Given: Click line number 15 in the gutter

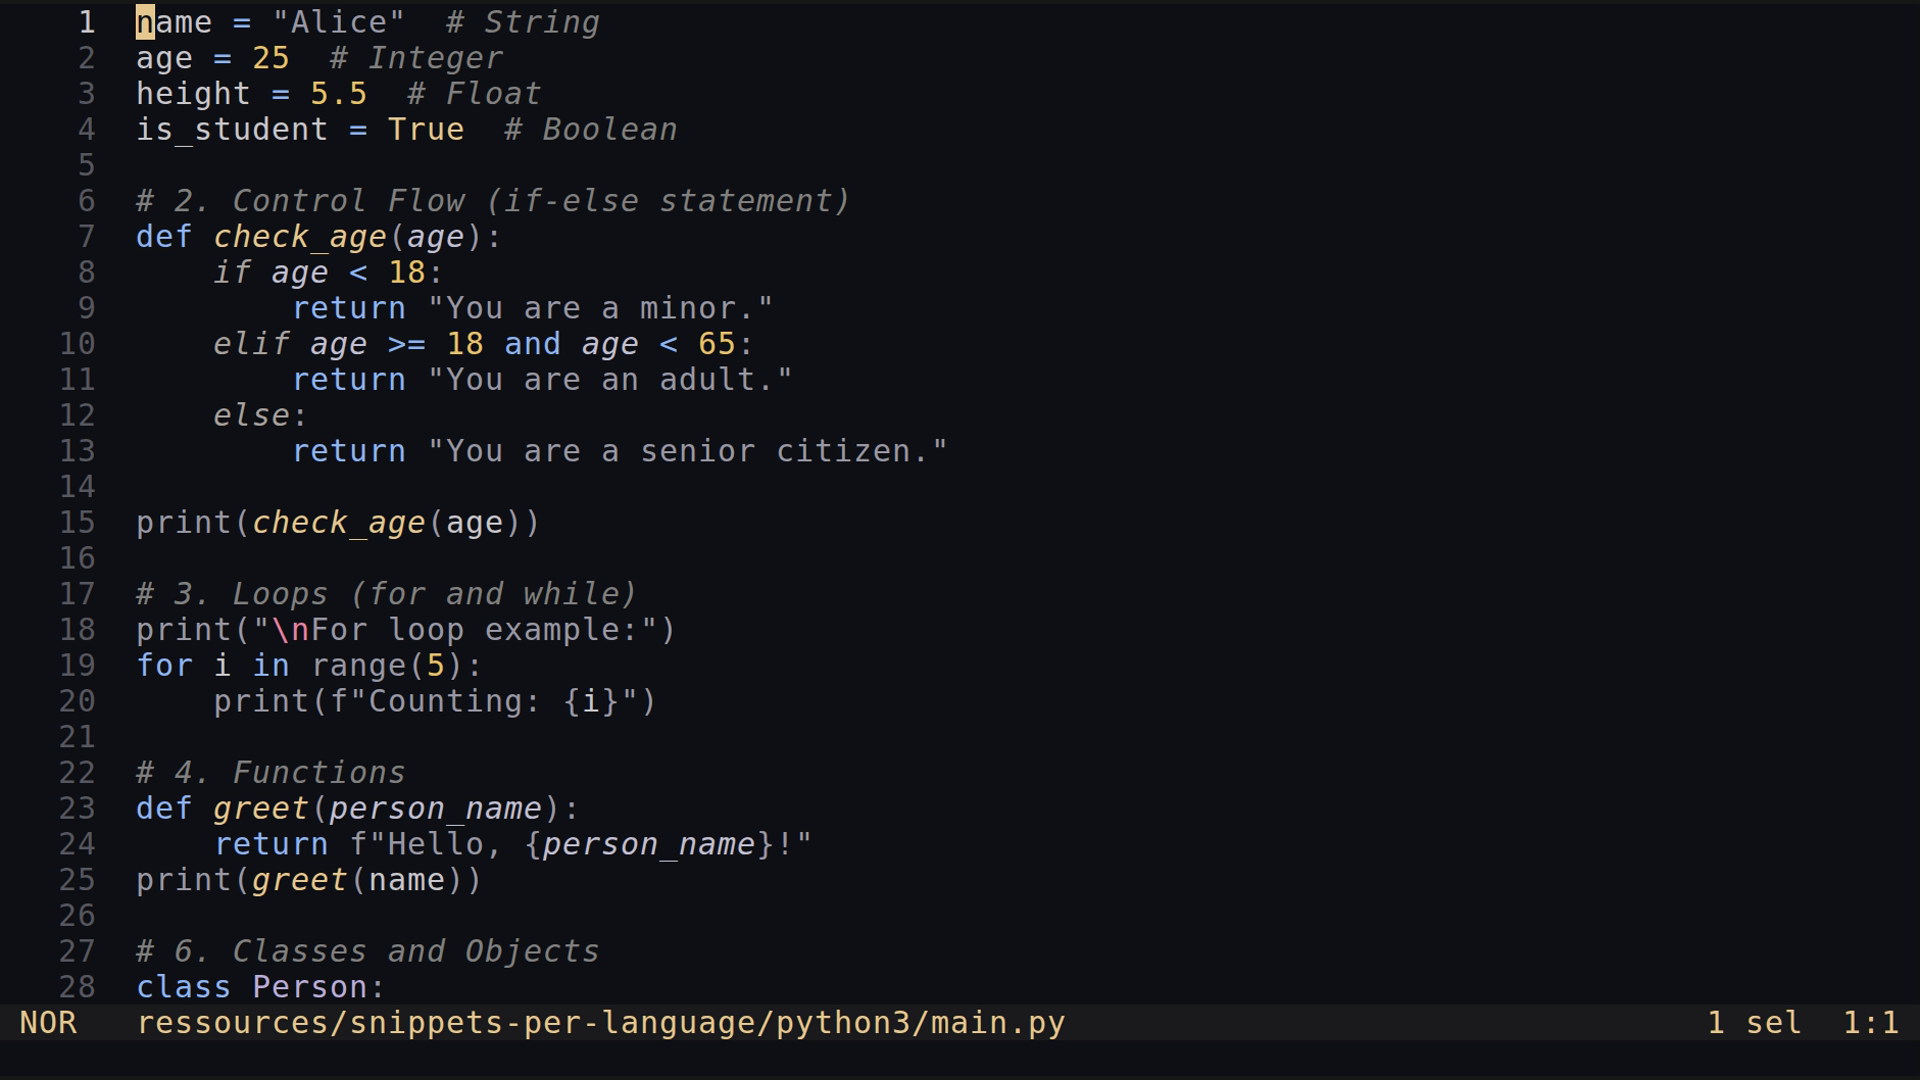Looking at the screenshot, I should click(77, 522).
